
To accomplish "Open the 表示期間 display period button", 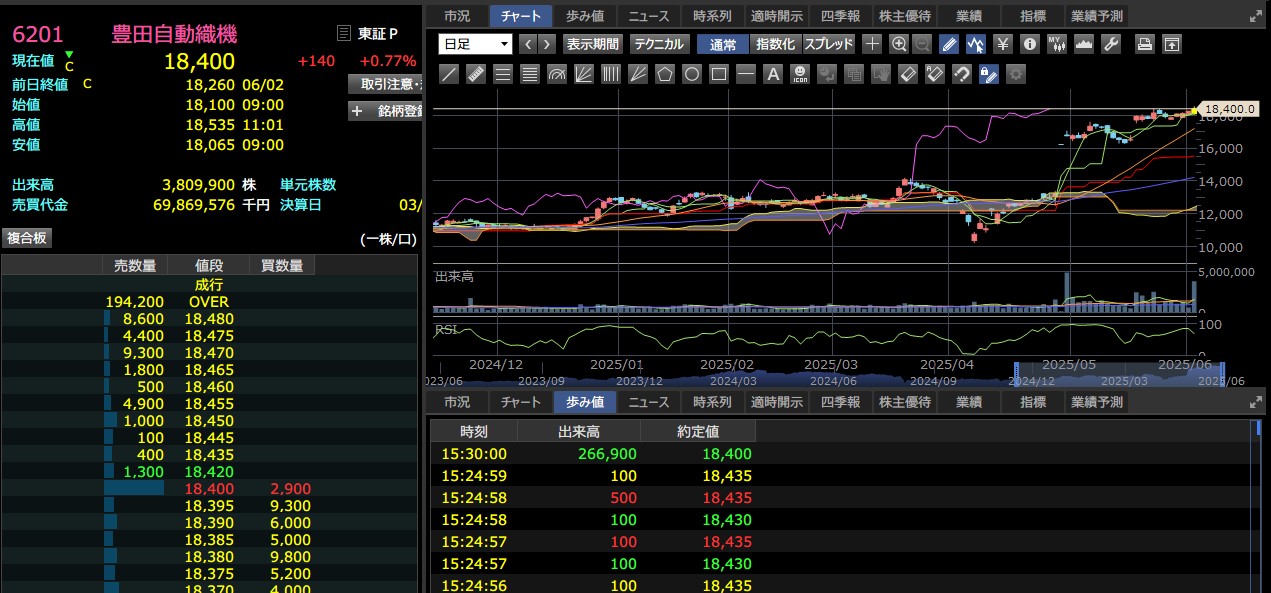I will coord(593,44).
